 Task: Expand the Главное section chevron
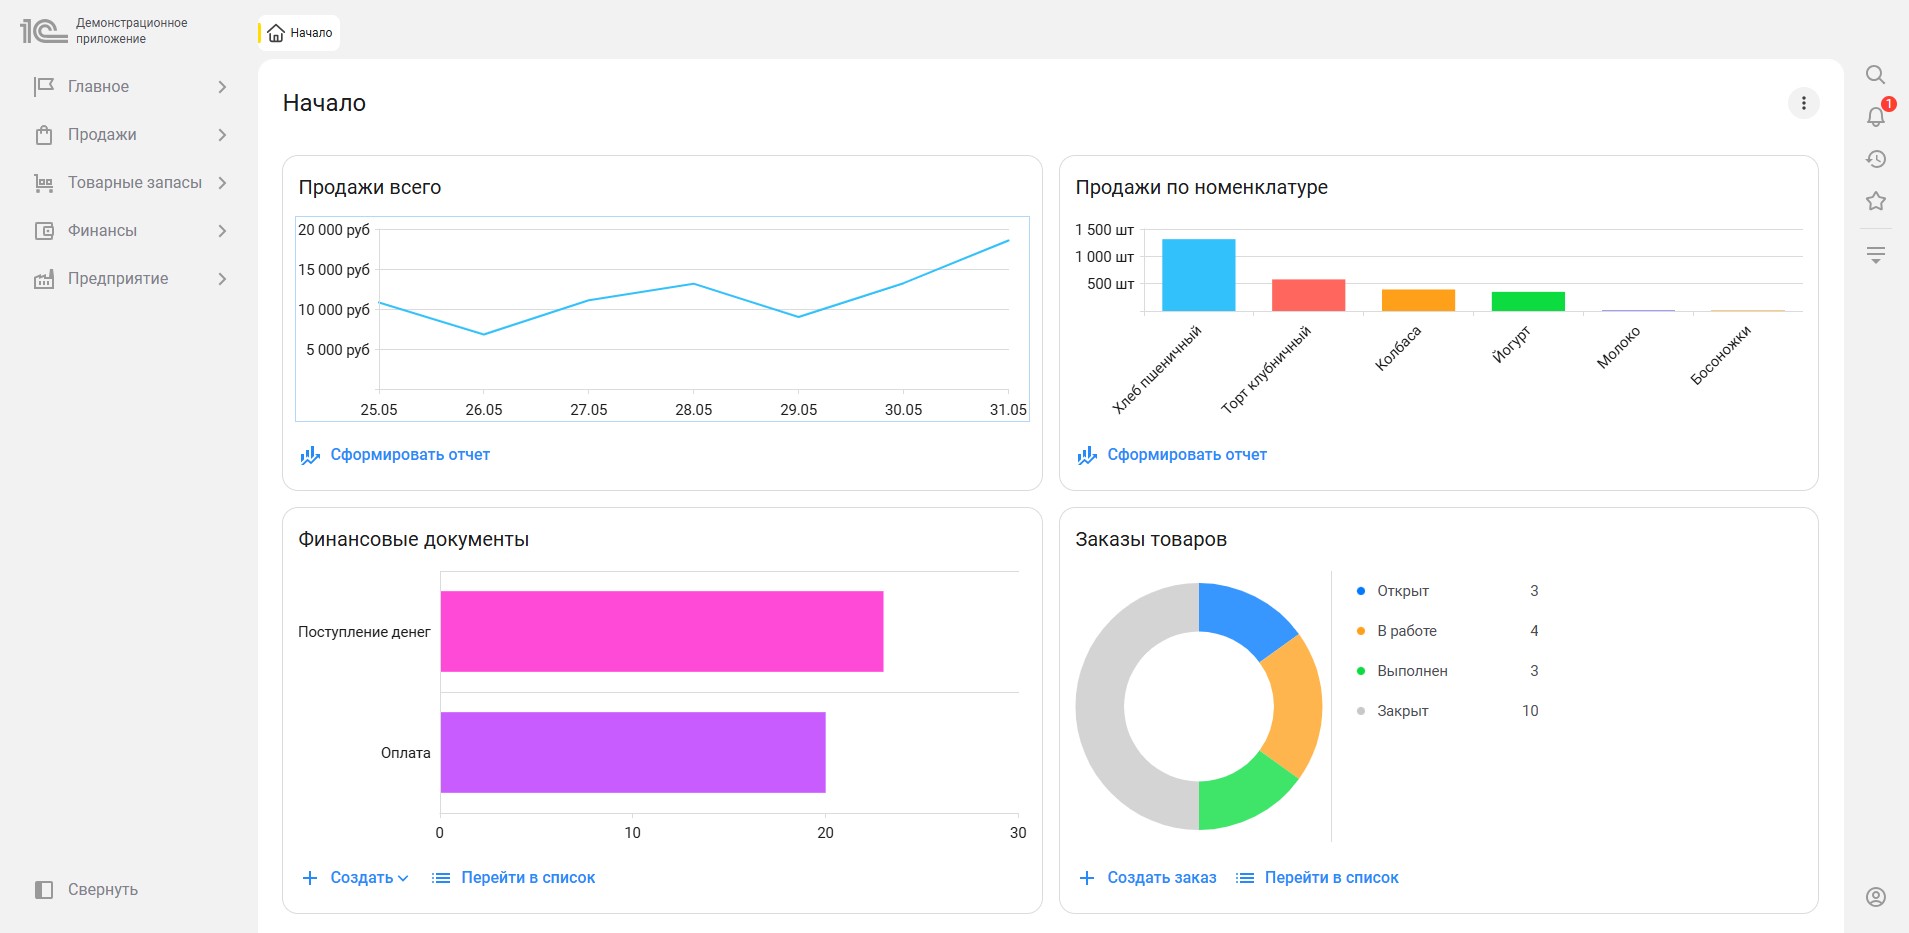(x=222, y=87)
